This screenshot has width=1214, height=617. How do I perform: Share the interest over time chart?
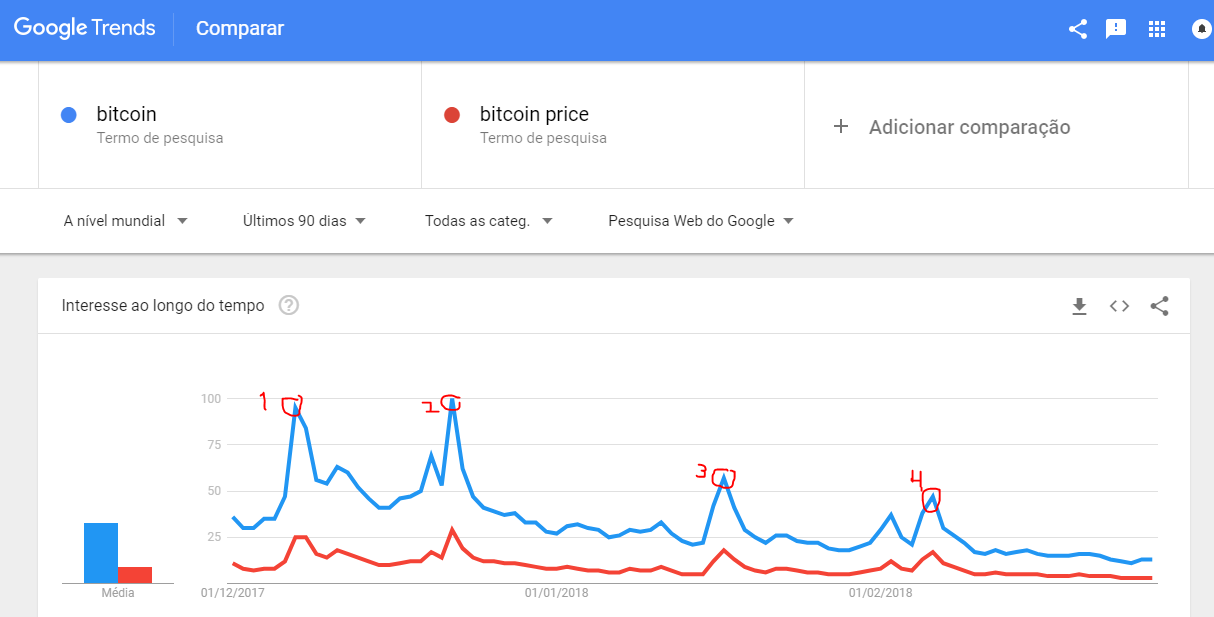1159,306
